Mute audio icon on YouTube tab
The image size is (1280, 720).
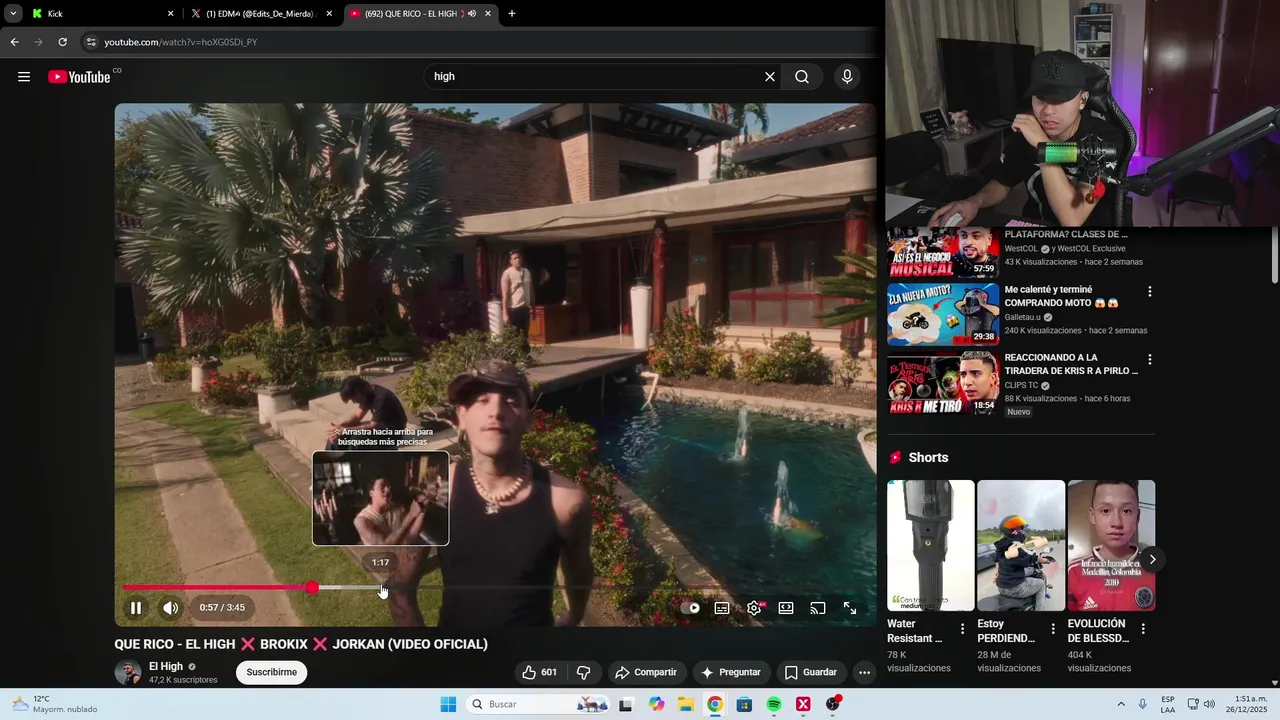[472, 14]
